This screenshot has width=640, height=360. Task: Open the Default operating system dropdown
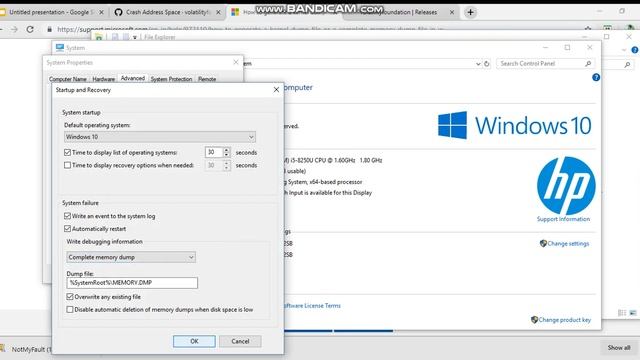click(x=160, y=137)
